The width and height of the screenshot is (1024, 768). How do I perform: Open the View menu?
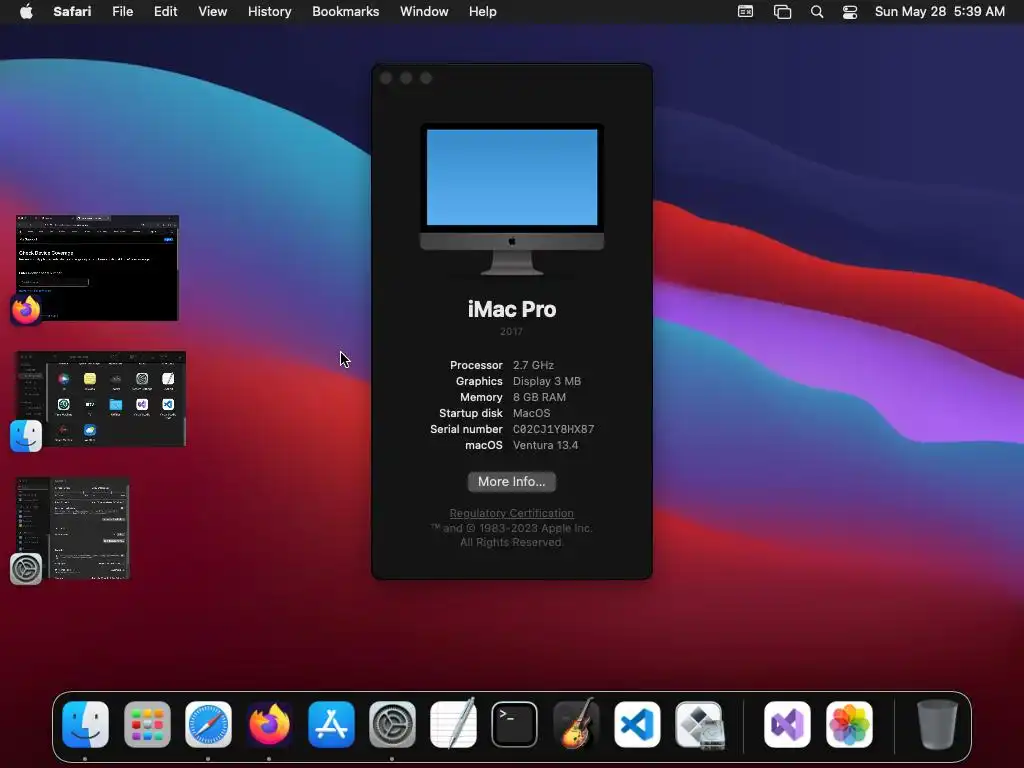pyautogui.click(x=213, y=12)
